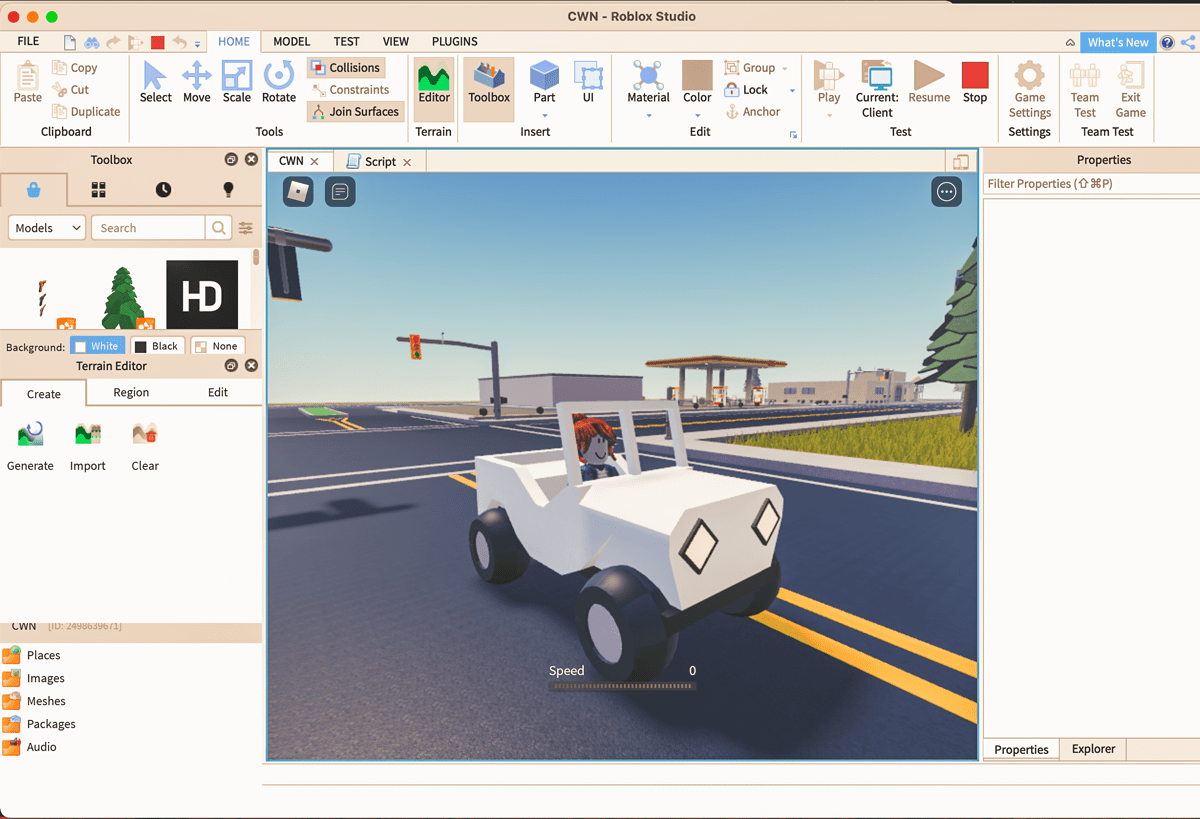1200x819 pixels.
Task: Switch the Current: Client view
Action: tap(877, 89)
